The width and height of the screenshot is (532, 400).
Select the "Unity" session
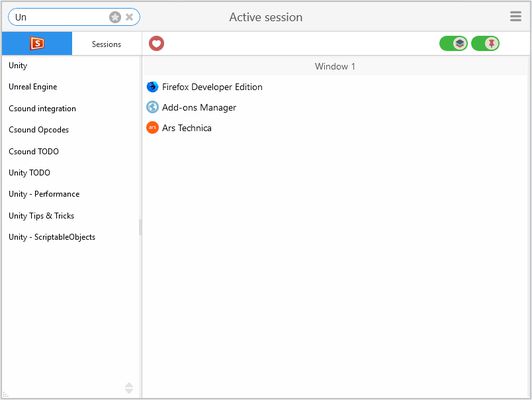[x=71, y=65]
